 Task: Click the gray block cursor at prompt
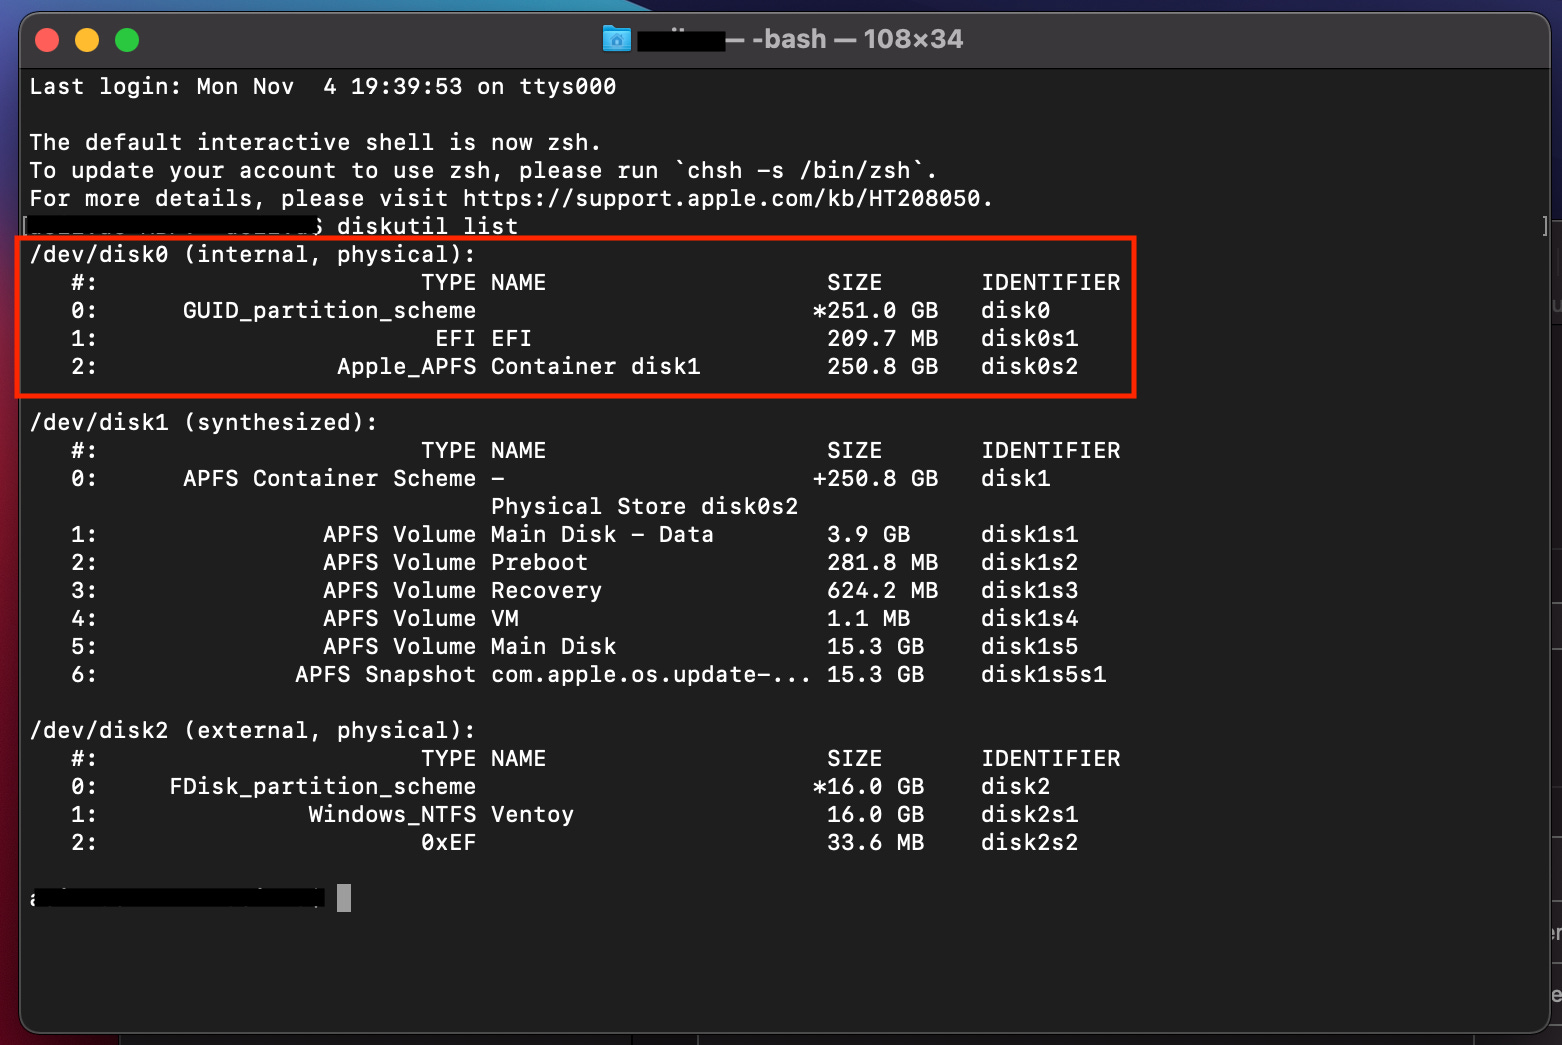(x=344, y=898)
